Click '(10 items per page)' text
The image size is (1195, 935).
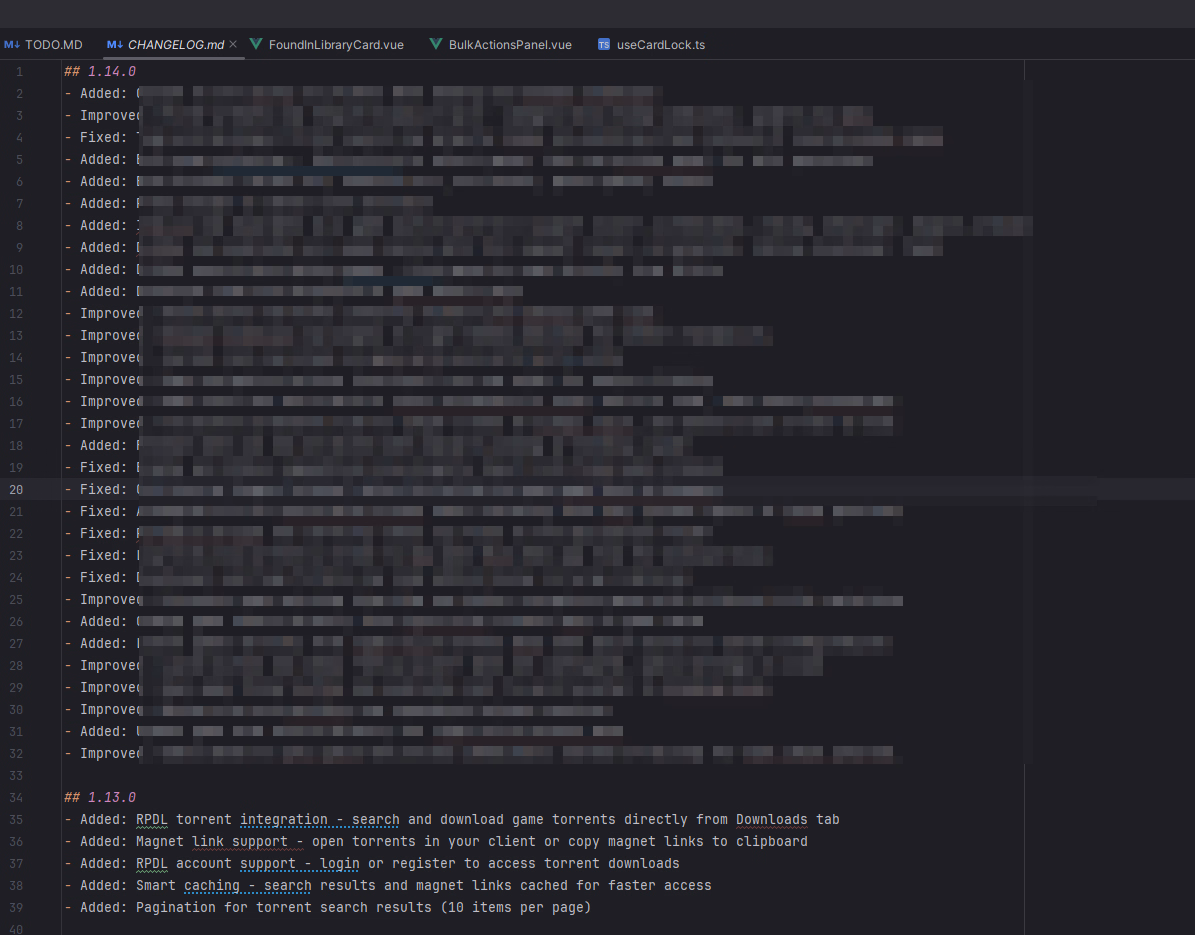[x=516, y=908]
